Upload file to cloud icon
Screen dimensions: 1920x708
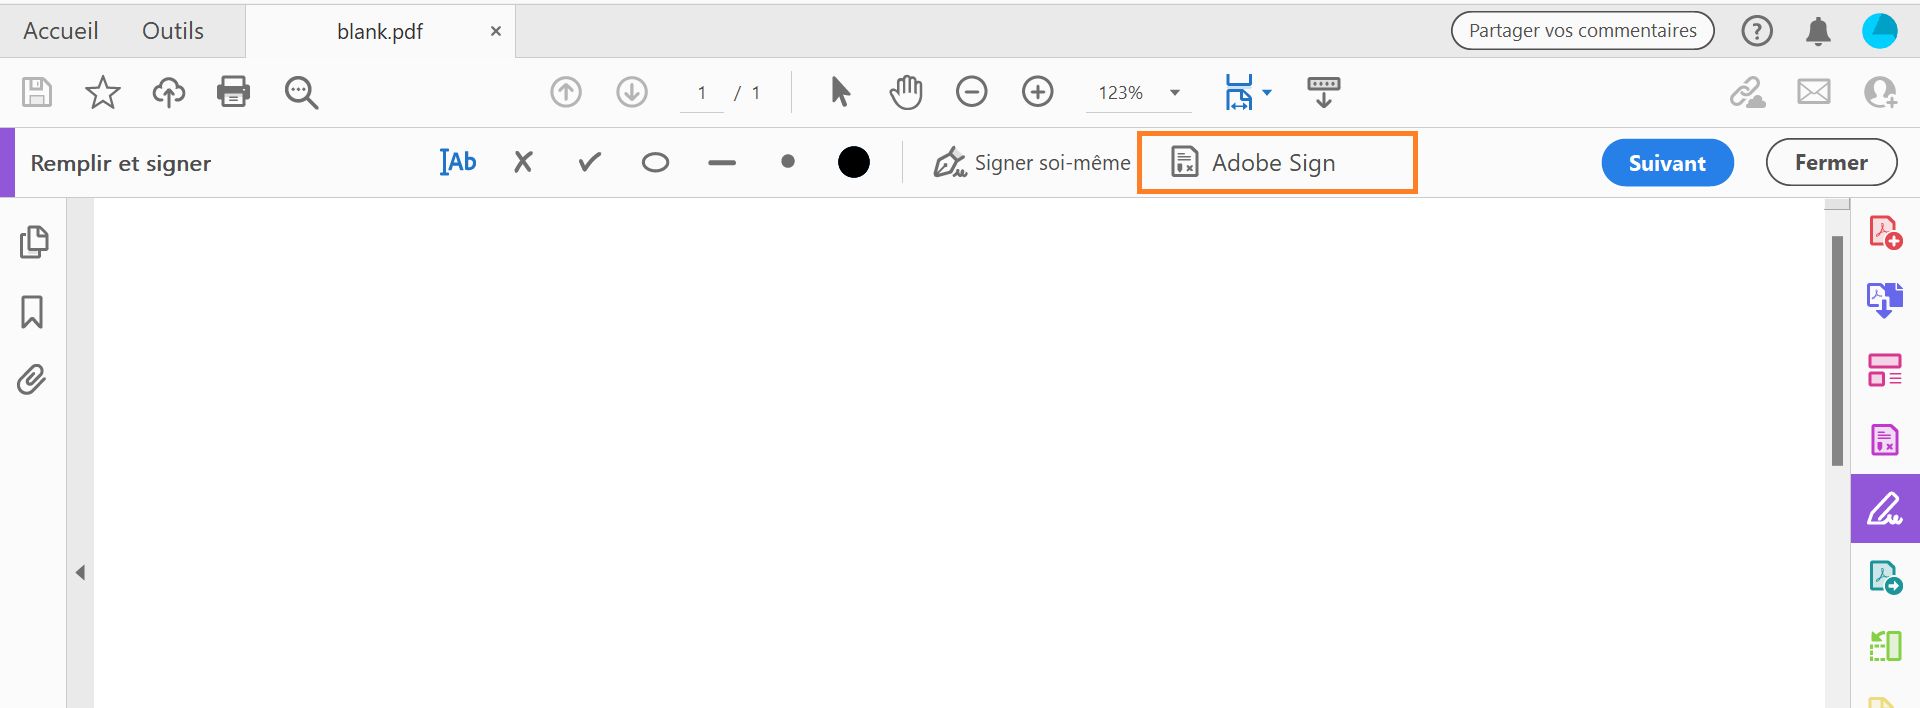169,92
